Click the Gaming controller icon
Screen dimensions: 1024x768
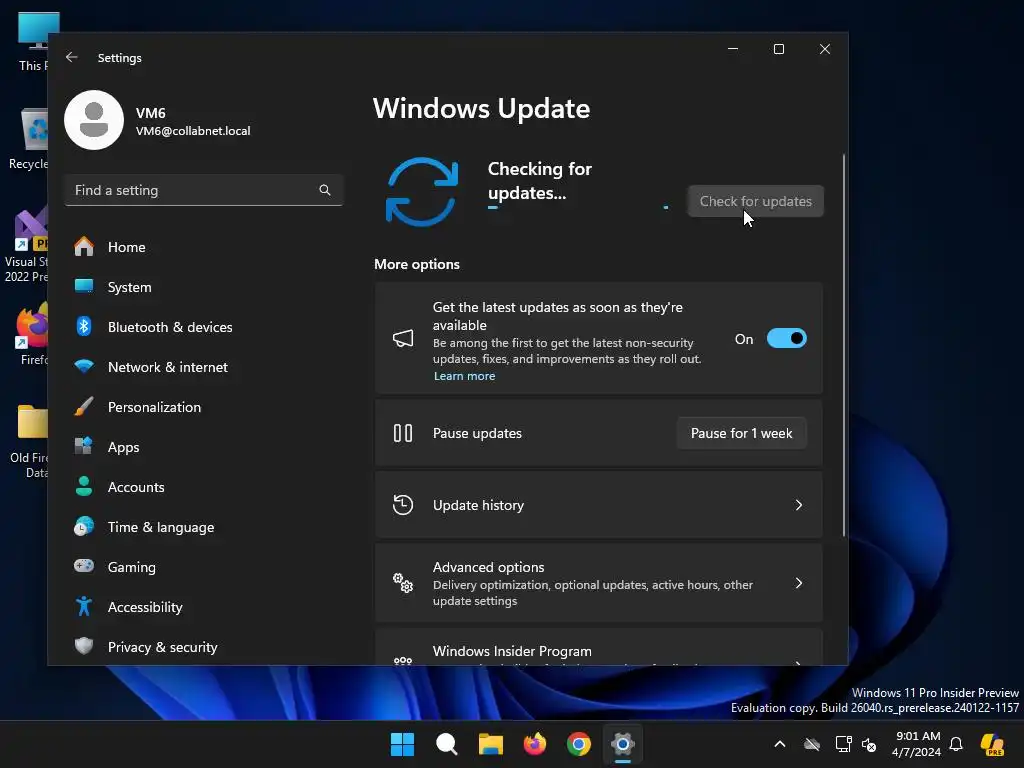click(84, 566)
